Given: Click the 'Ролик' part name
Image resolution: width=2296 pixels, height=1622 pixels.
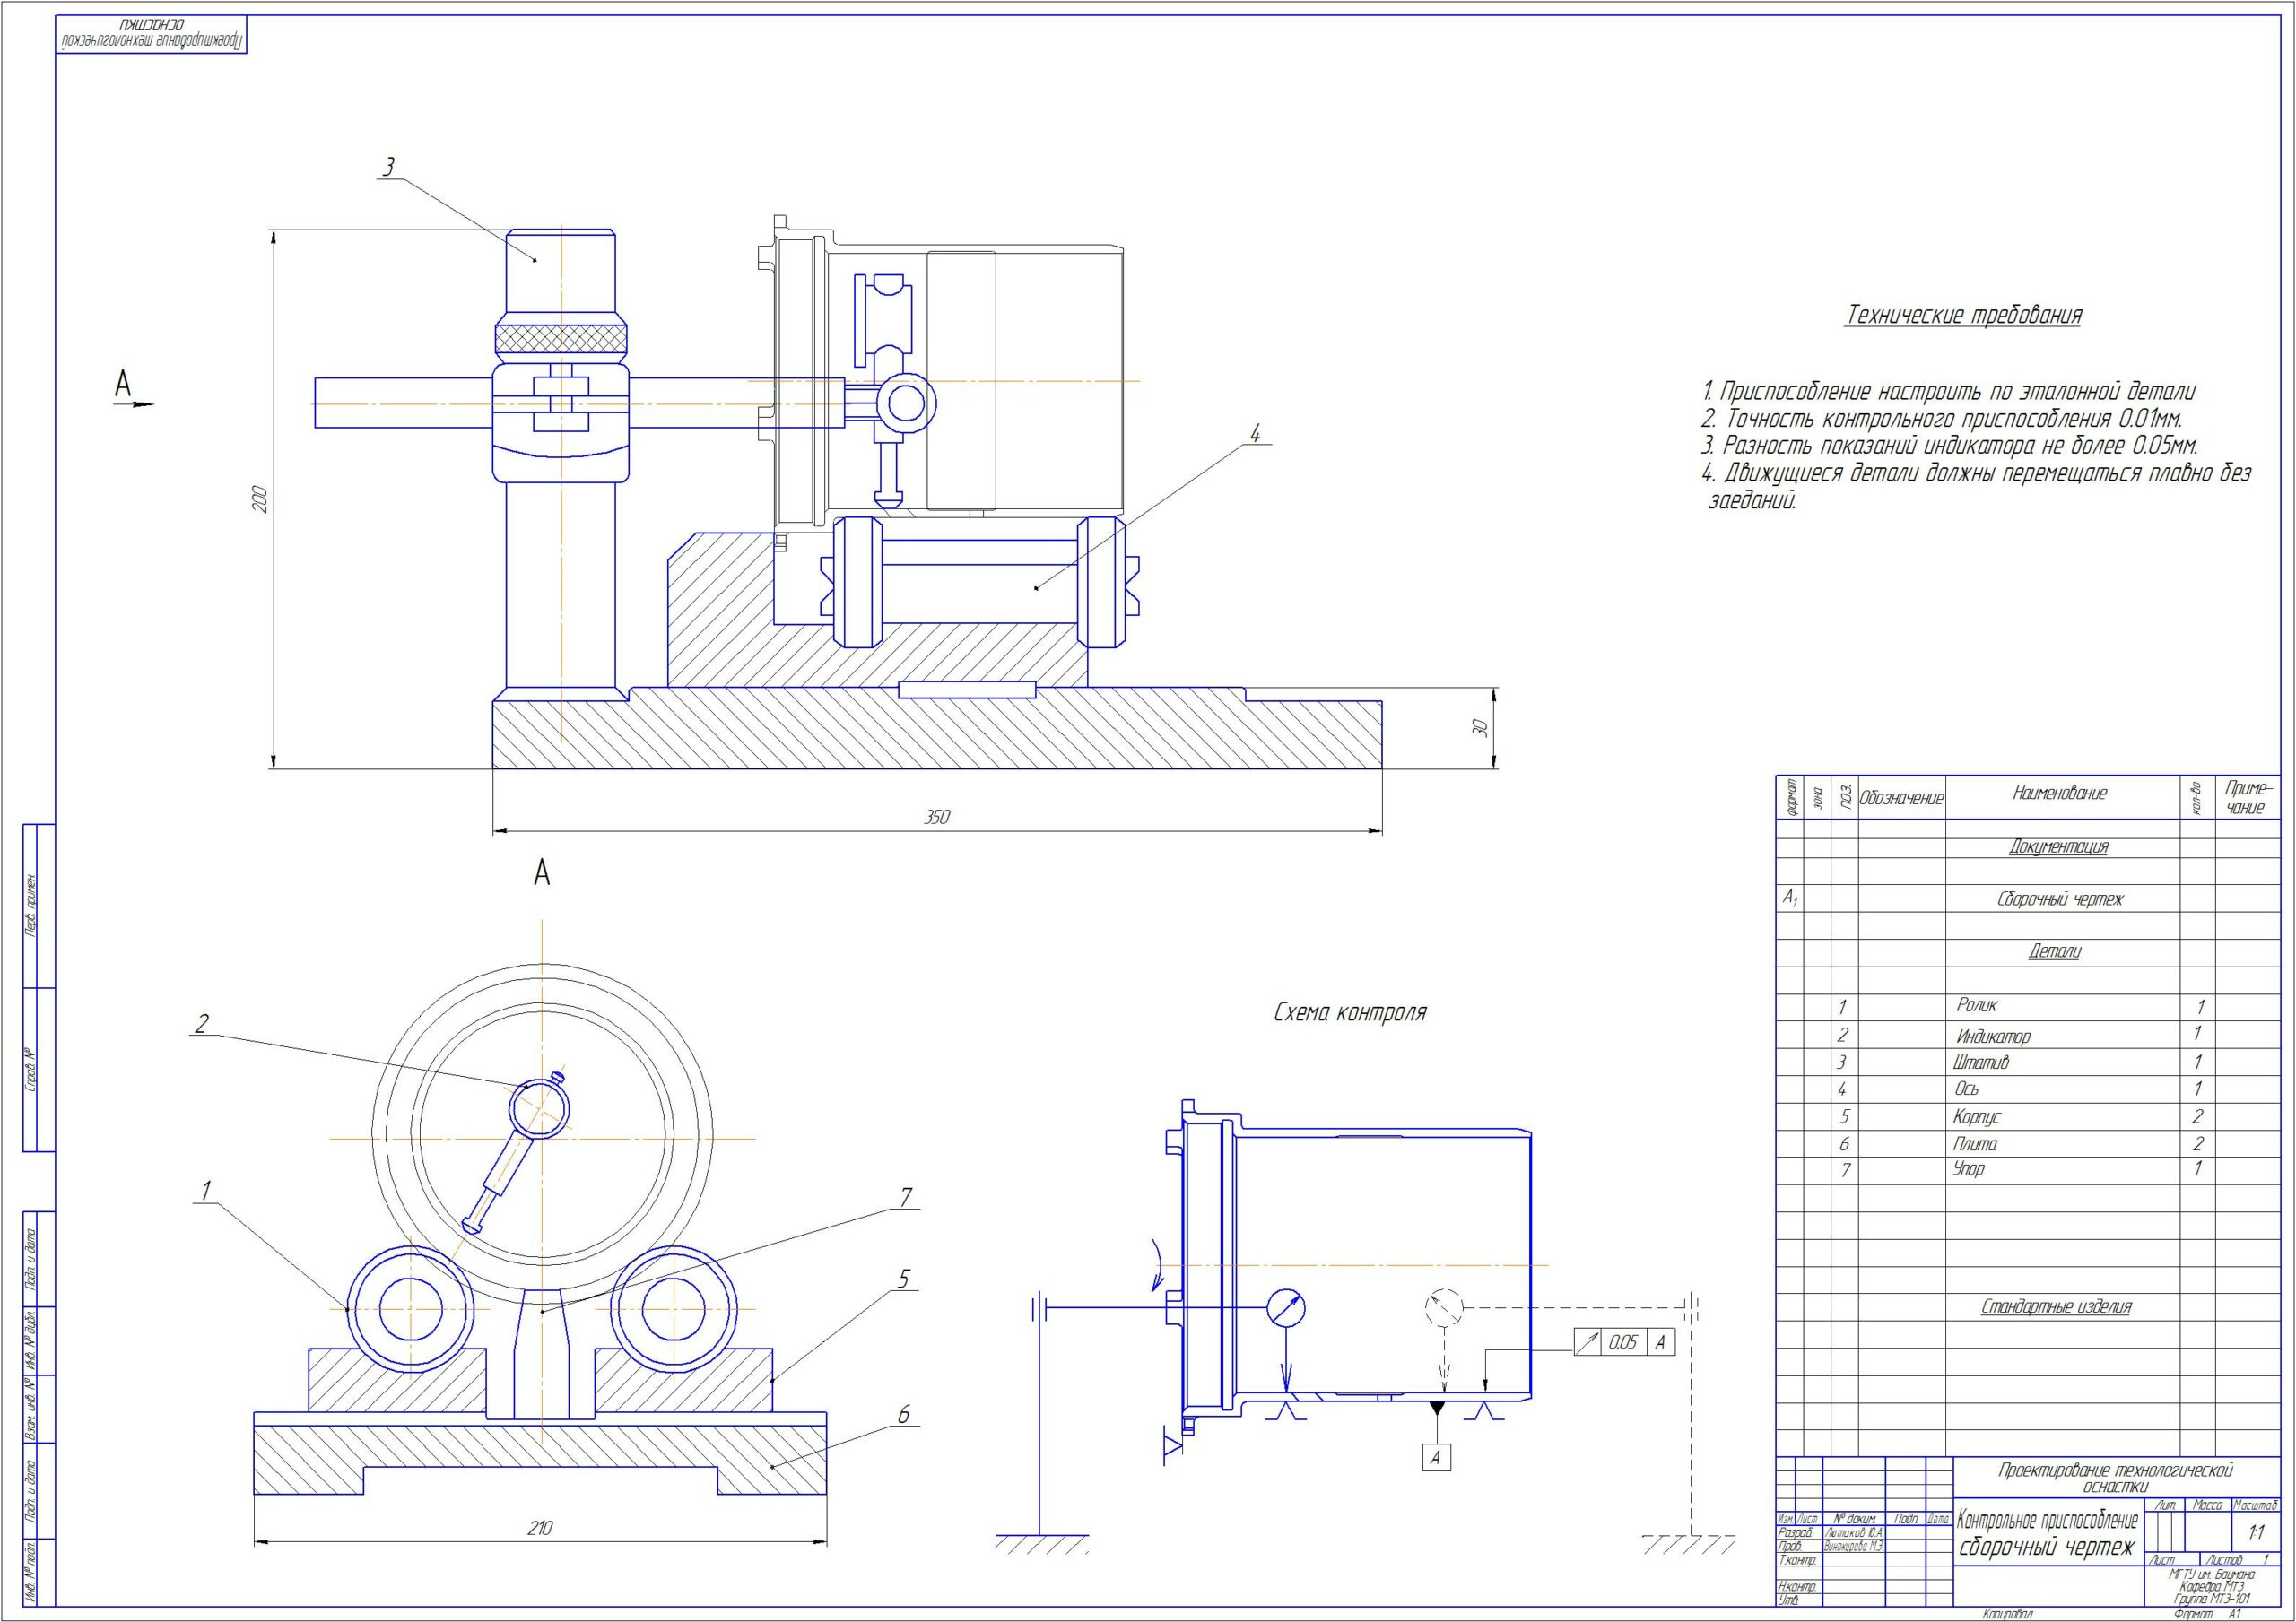Looking at the screenshot, I should click(1977, 1004).
